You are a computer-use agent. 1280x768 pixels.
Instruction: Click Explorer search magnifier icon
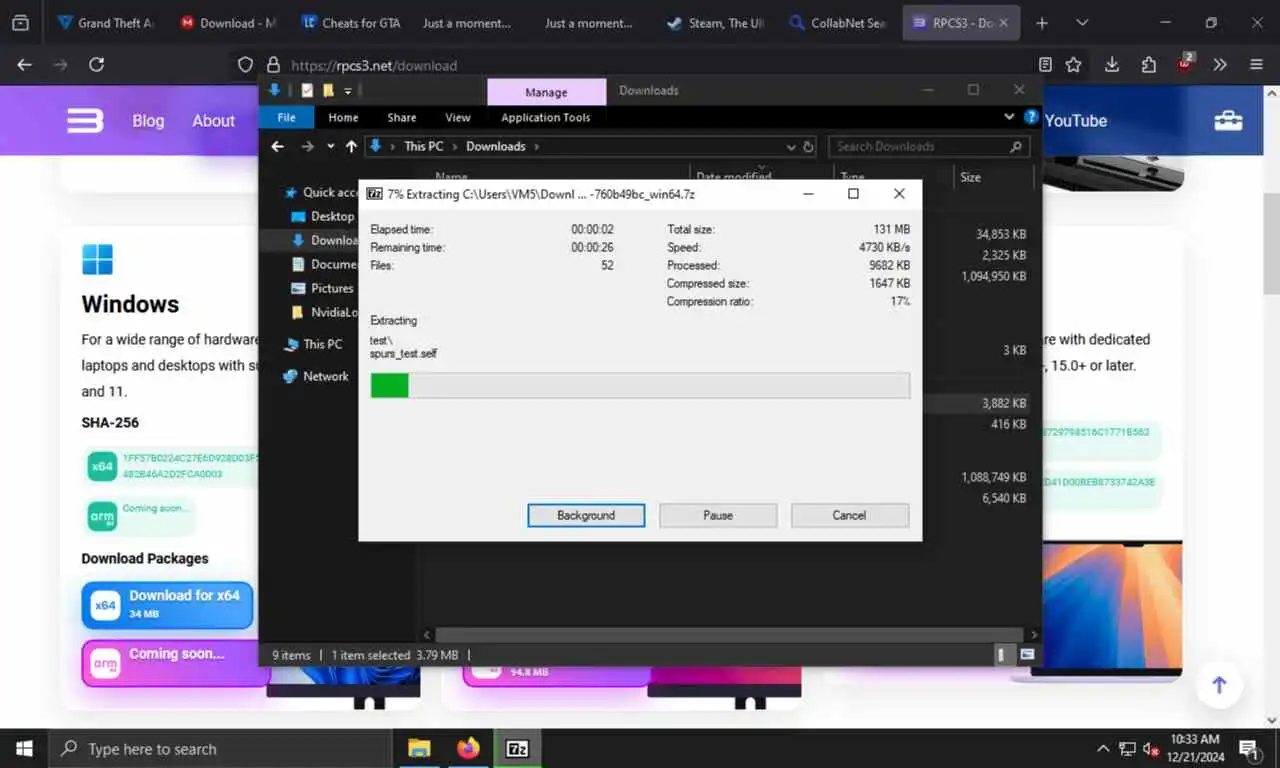tap(1016, 146)
